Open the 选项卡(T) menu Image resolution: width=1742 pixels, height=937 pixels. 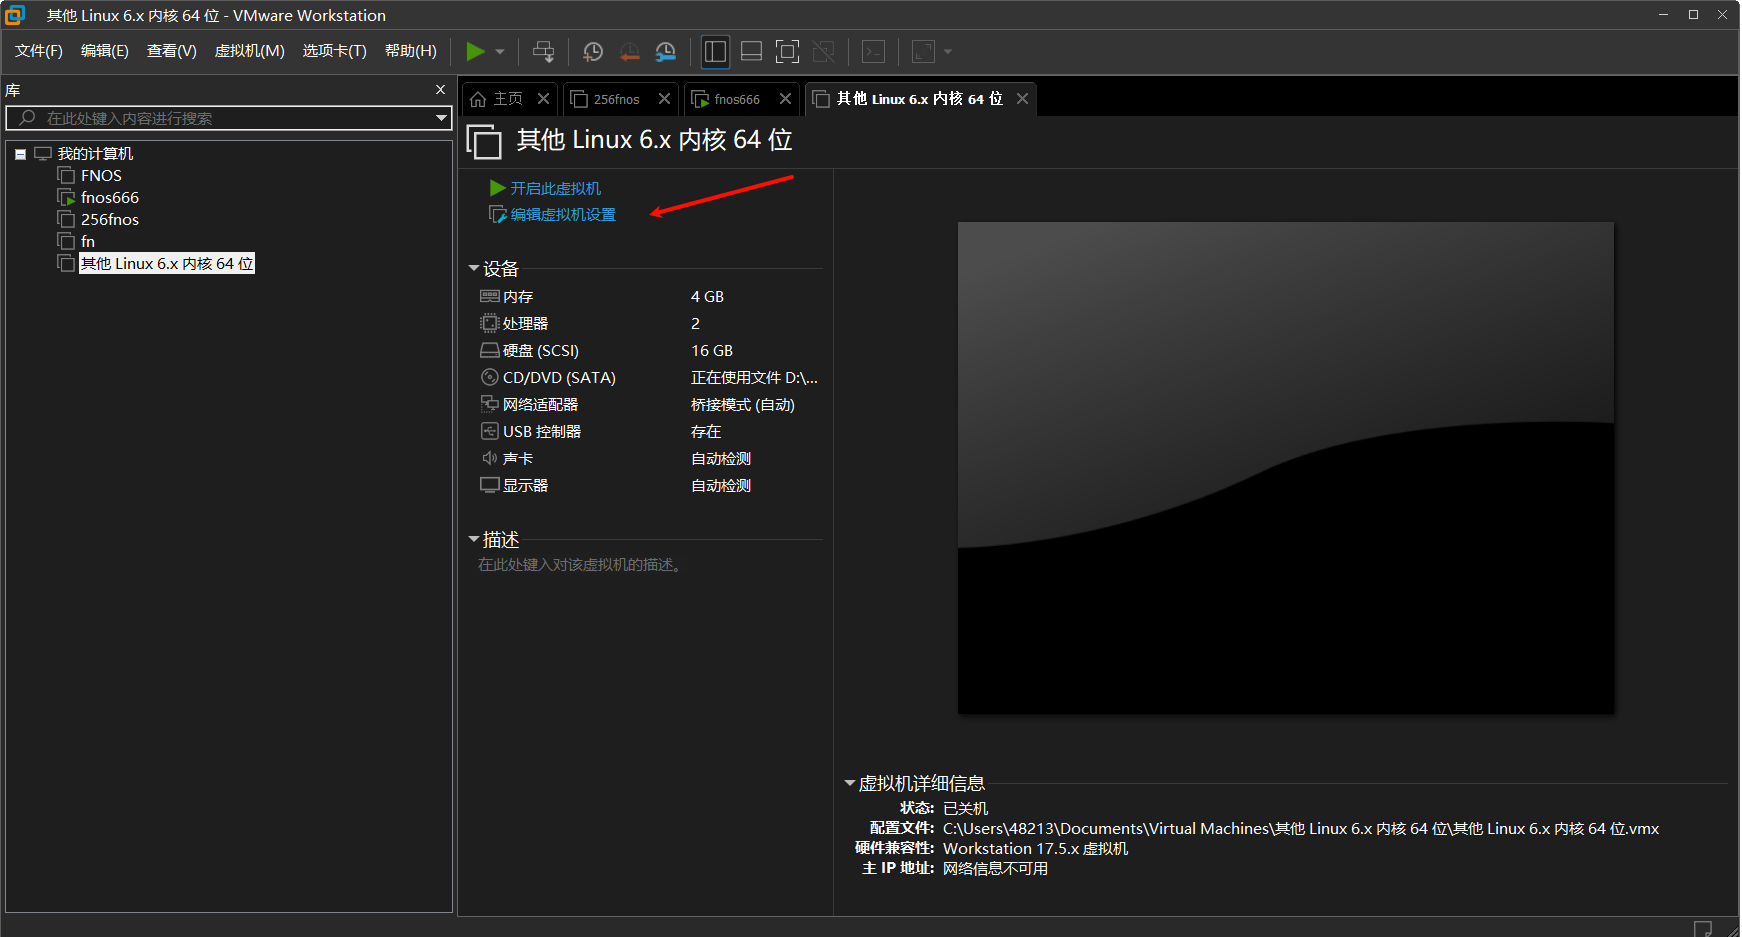(335, 51)
